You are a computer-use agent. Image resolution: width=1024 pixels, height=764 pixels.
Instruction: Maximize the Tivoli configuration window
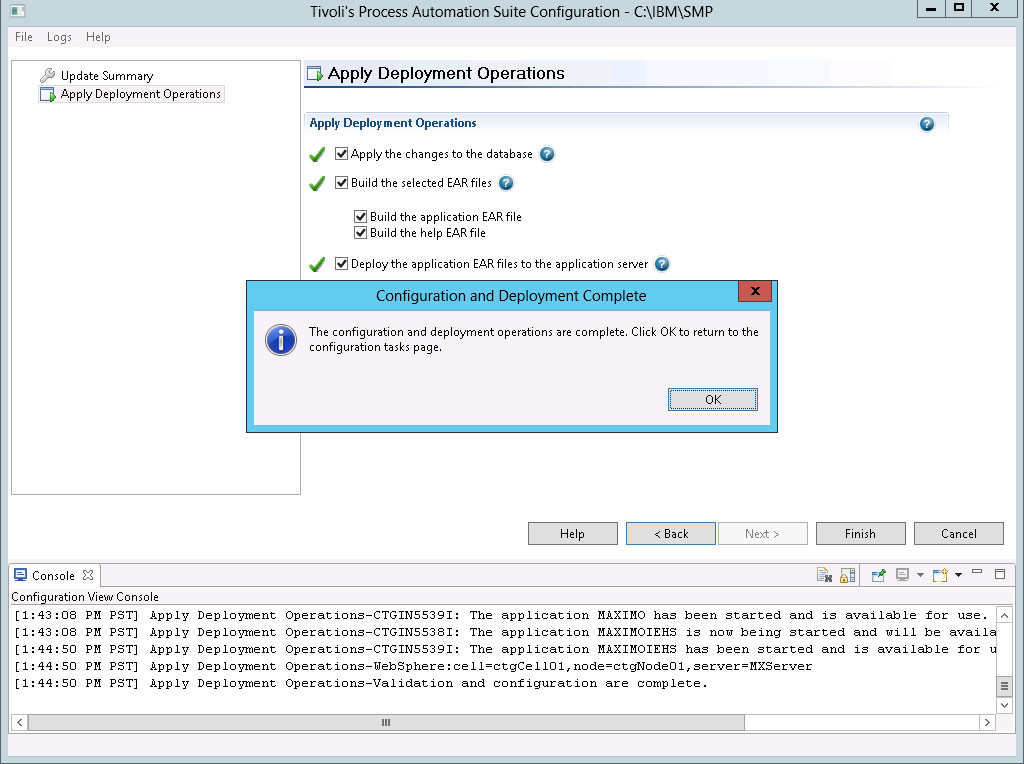point(959,9)
